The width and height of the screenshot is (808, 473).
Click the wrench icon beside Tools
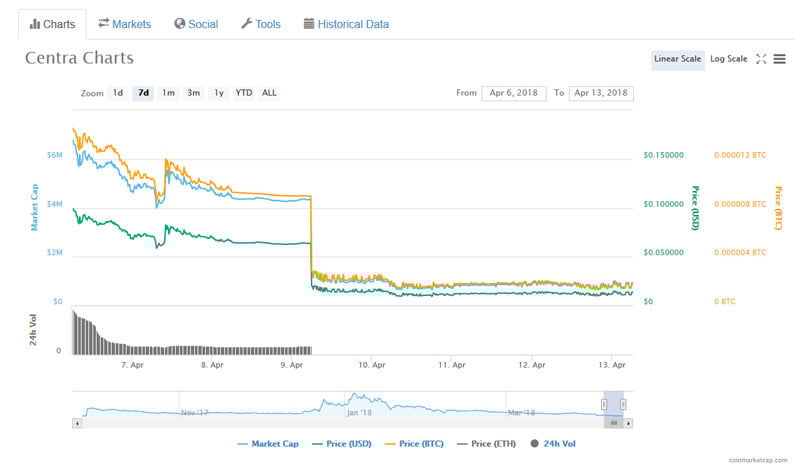coord(246,24)
